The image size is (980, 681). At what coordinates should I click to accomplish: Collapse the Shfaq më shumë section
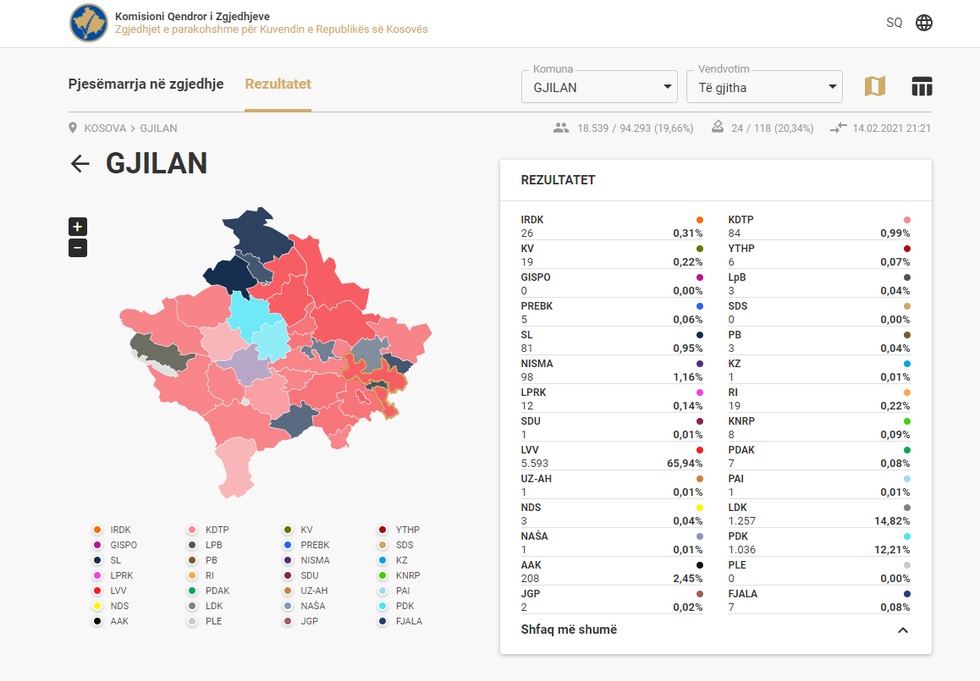[x=902, y=630]
